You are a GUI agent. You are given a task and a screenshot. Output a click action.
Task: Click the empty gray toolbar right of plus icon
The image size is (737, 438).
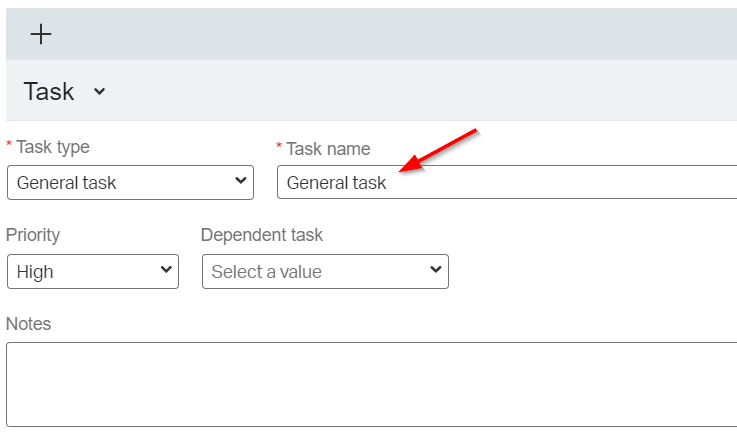(x=400, y=34)
